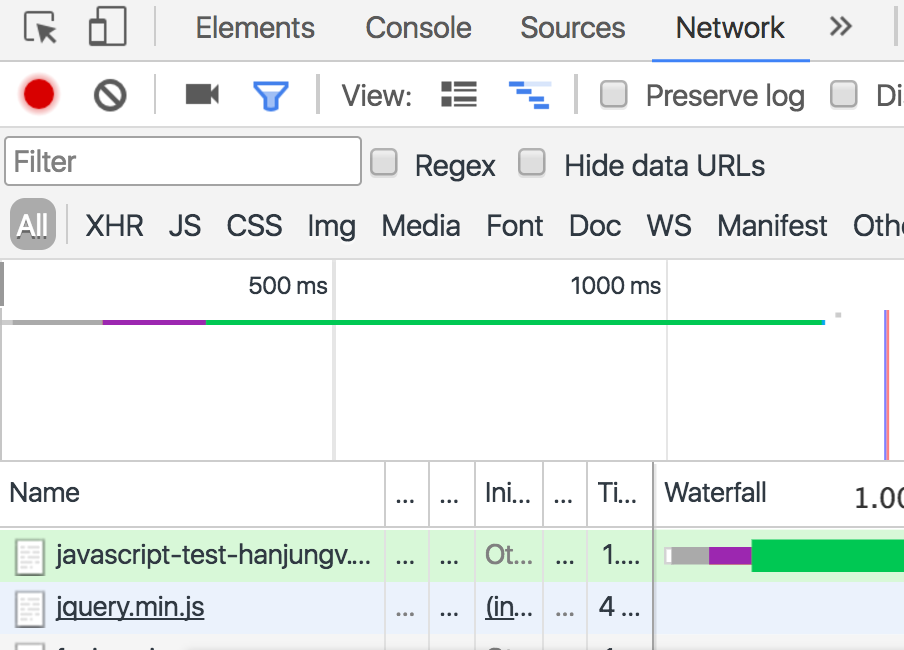Filter requests by Manifest
The width and height of the screenshot is (904, 650).
point(772,226)
